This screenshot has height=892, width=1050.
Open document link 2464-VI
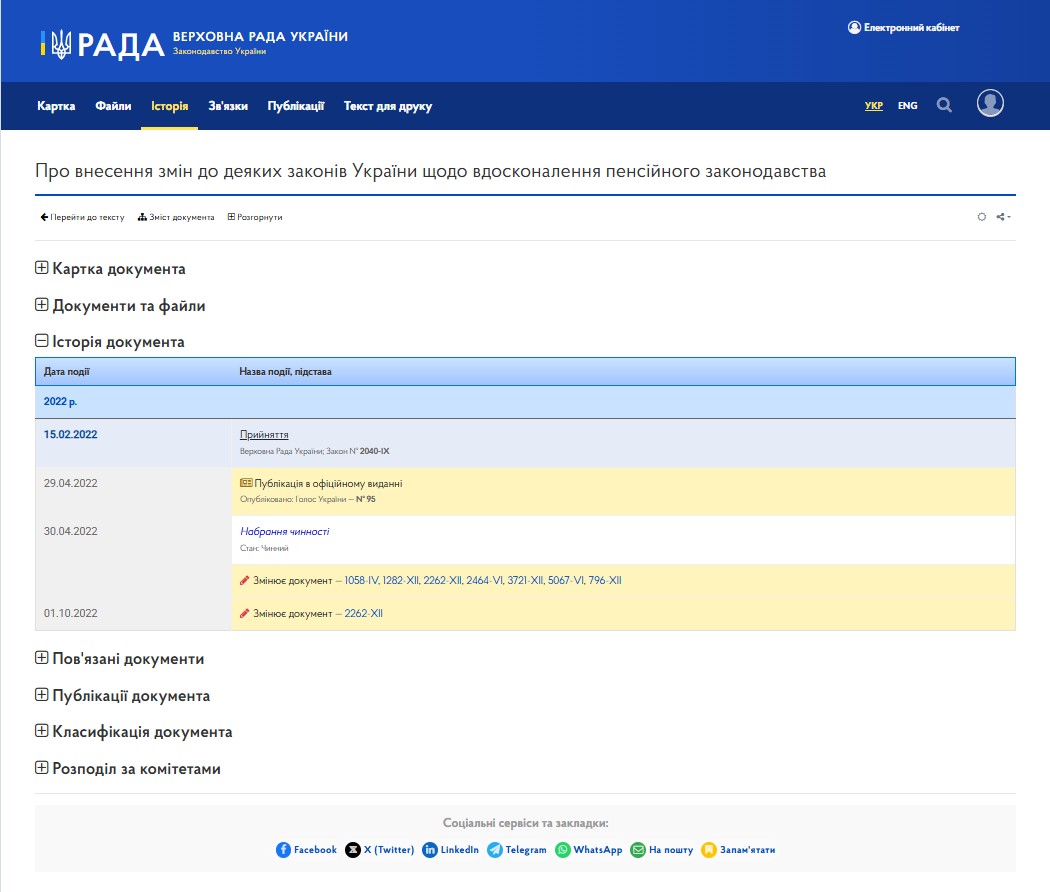[485, 581]
